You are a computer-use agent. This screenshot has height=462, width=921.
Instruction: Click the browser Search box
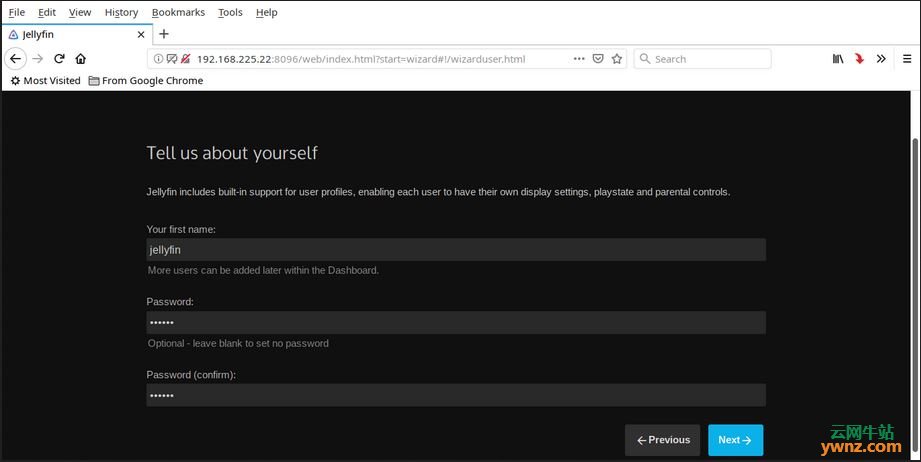702,59
